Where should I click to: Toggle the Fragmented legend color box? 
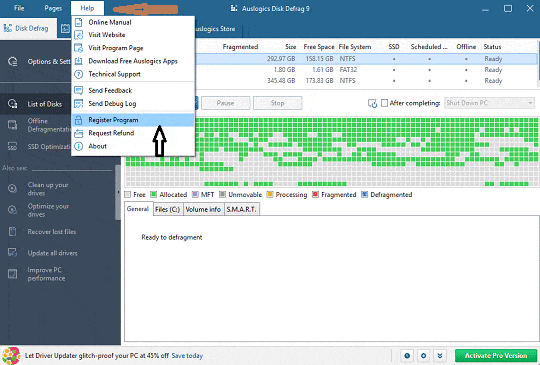click(x=315, y=195)
